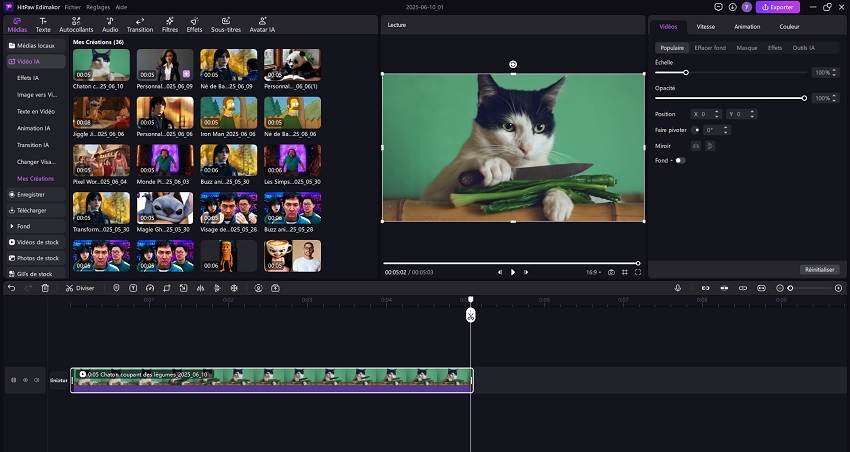The height and width of the screenshot is (452, 850).
Task: Select the Effacer fond sub-tab
Action: tap(710, 48)
